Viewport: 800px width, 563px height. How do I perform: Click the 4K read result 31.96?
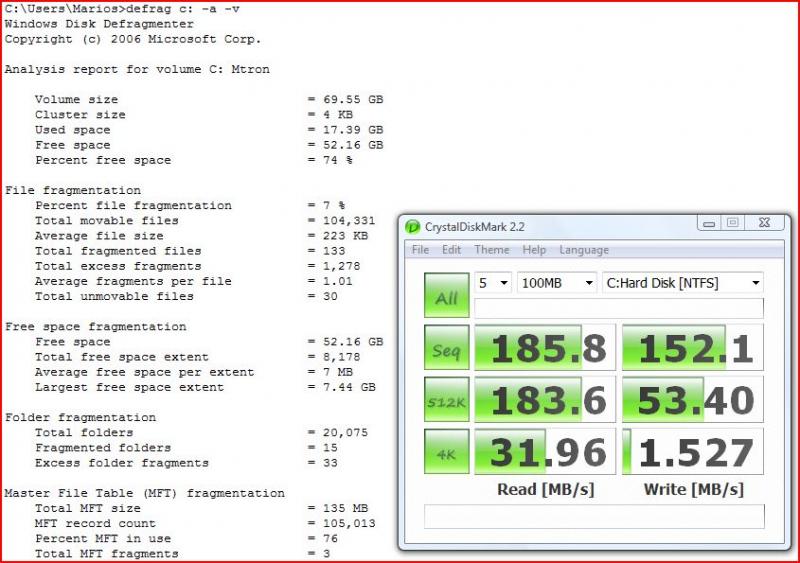coord(545,451)
